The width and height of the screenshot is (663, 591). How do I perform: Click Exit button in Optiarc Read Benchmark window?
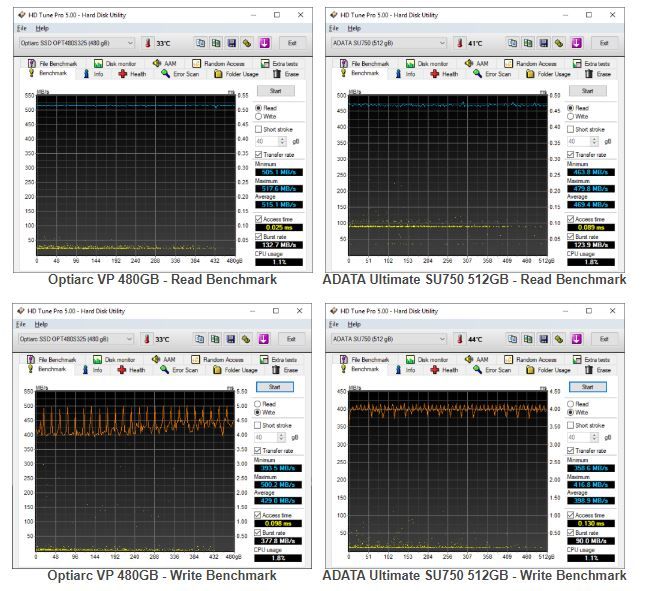pyautogui.click(x=292, y=43)
